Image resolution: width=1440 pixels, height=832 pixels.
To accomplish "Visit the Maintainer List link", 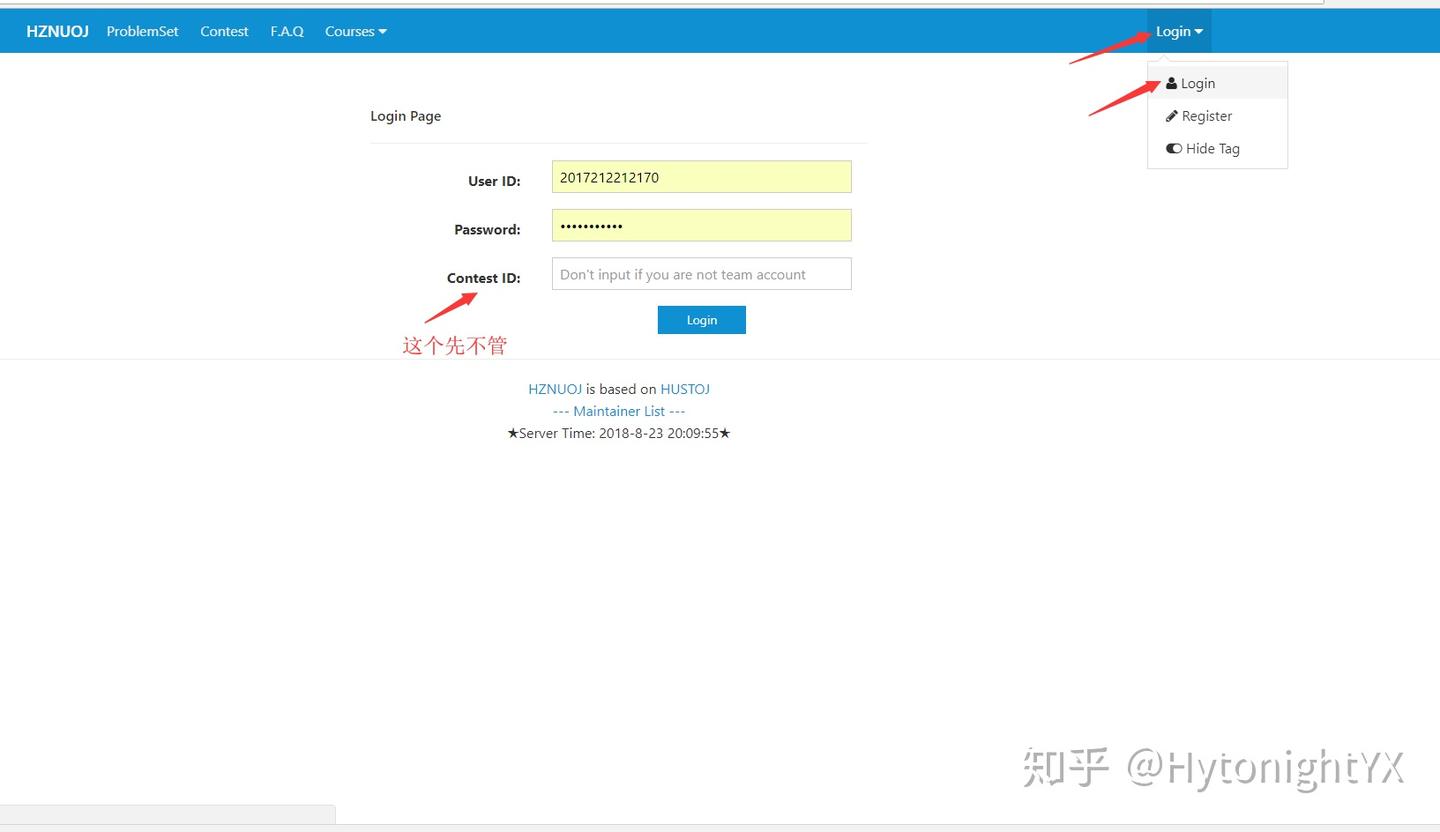I will coord(619,411).
